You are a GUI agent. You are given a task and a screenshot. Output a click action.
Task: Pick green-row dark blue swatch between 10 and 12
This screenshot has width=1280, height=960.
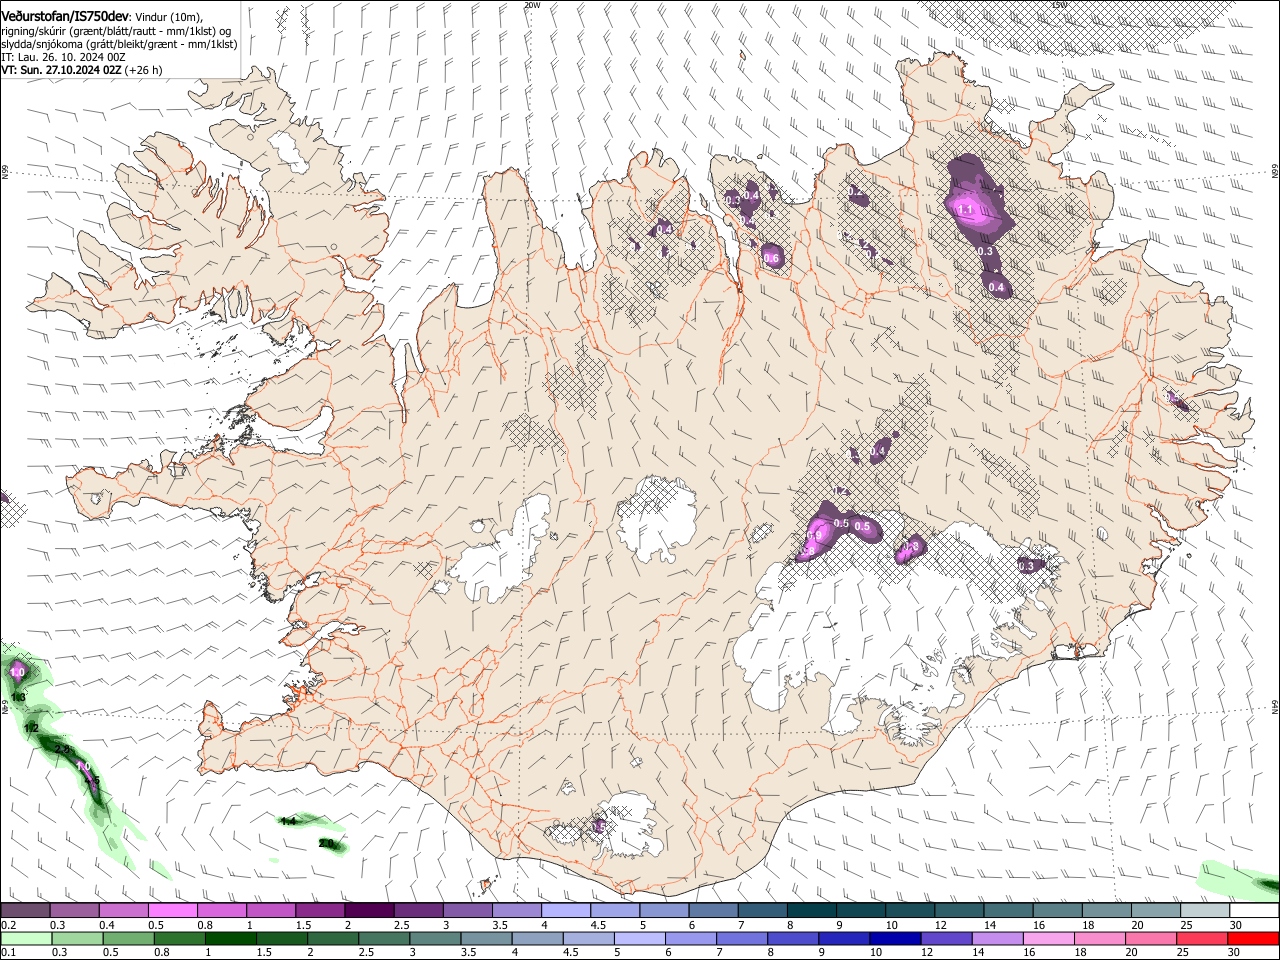[x=895, y=938]
